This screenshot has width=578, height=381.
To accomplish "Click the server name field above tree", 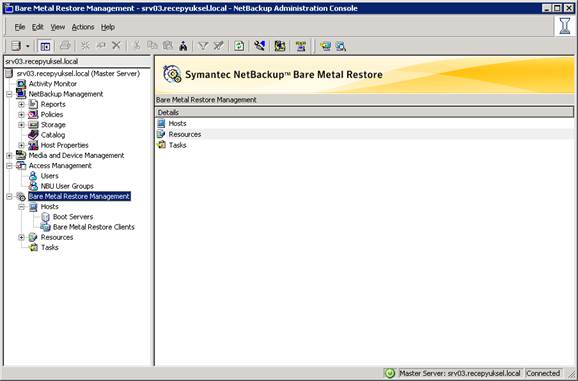I will tap(77, 61).
